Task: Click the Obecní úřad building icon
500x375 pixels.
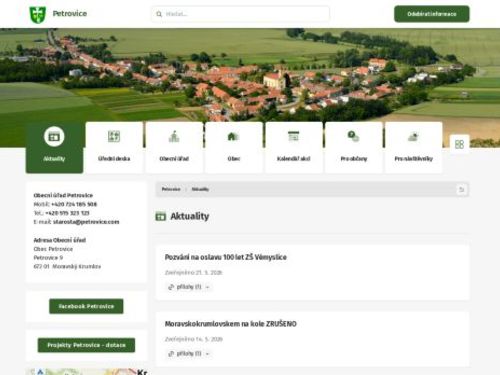Action: pos(174,136)
